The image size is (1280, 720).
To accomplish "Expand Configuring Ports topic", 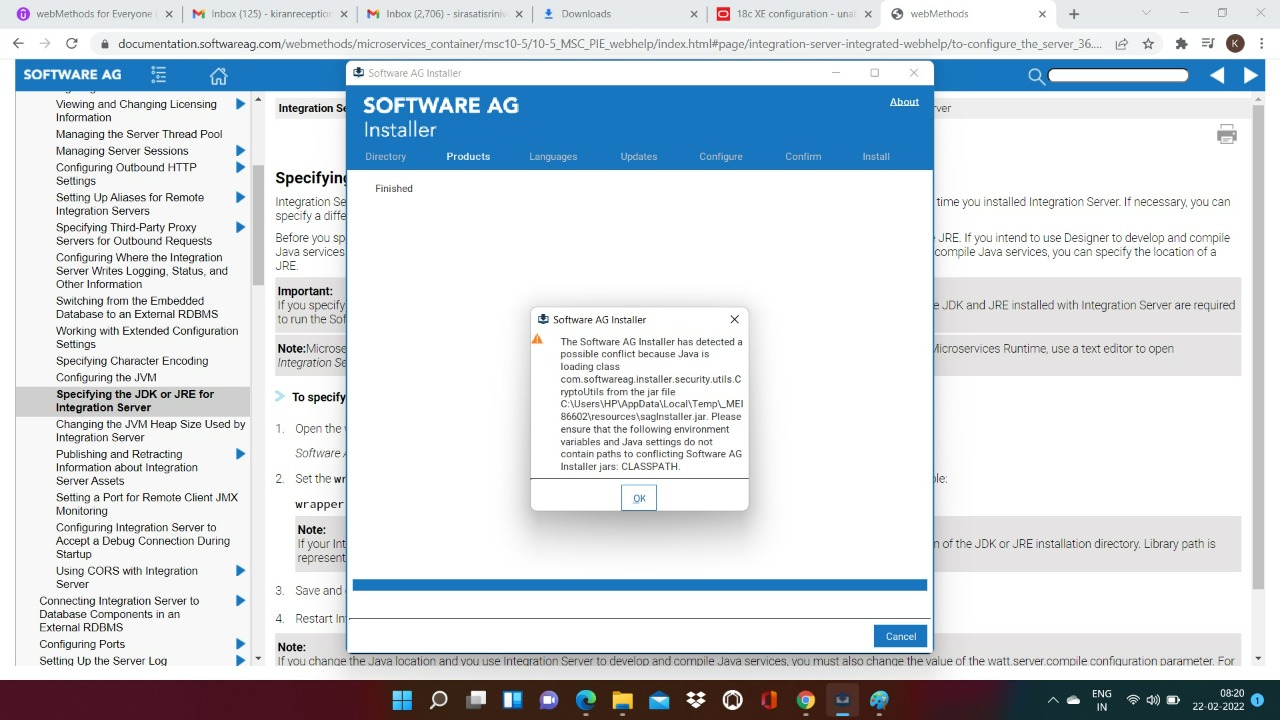I will pyautogui.click(x=240, y=644).
